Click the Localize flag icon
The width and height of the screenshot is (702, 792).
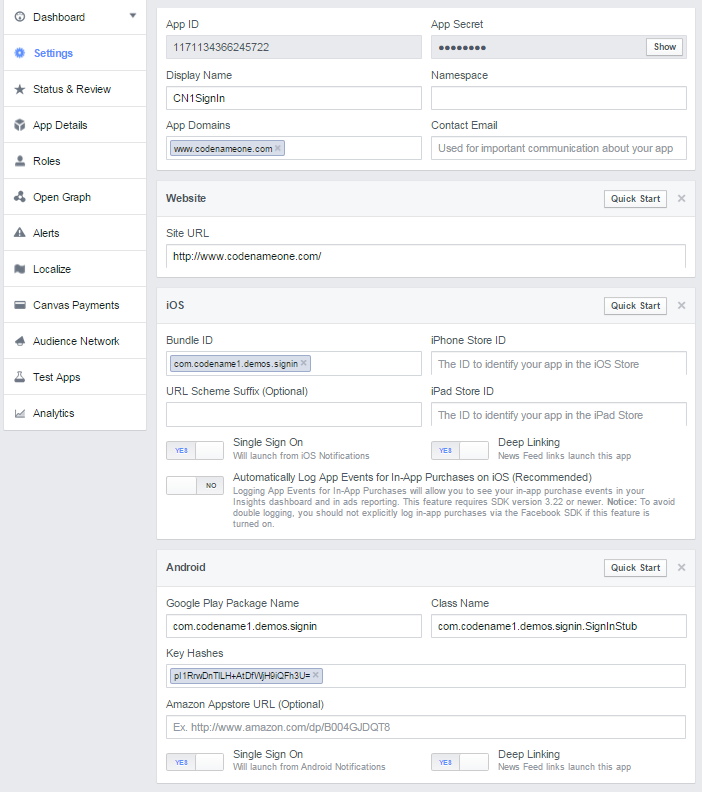[20, 269]
